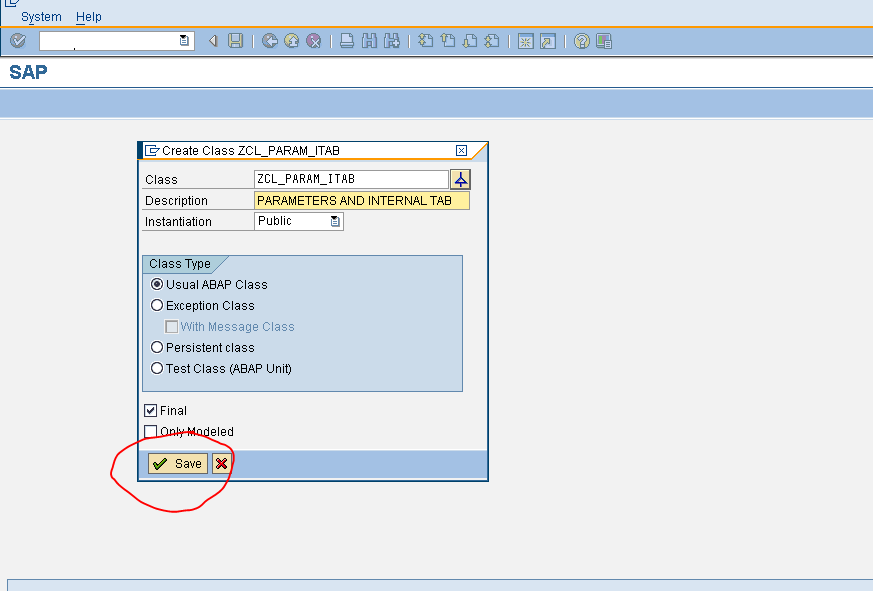
Task: Open the Instantiation dropdown showing Public
Action: tap(336, 220)
